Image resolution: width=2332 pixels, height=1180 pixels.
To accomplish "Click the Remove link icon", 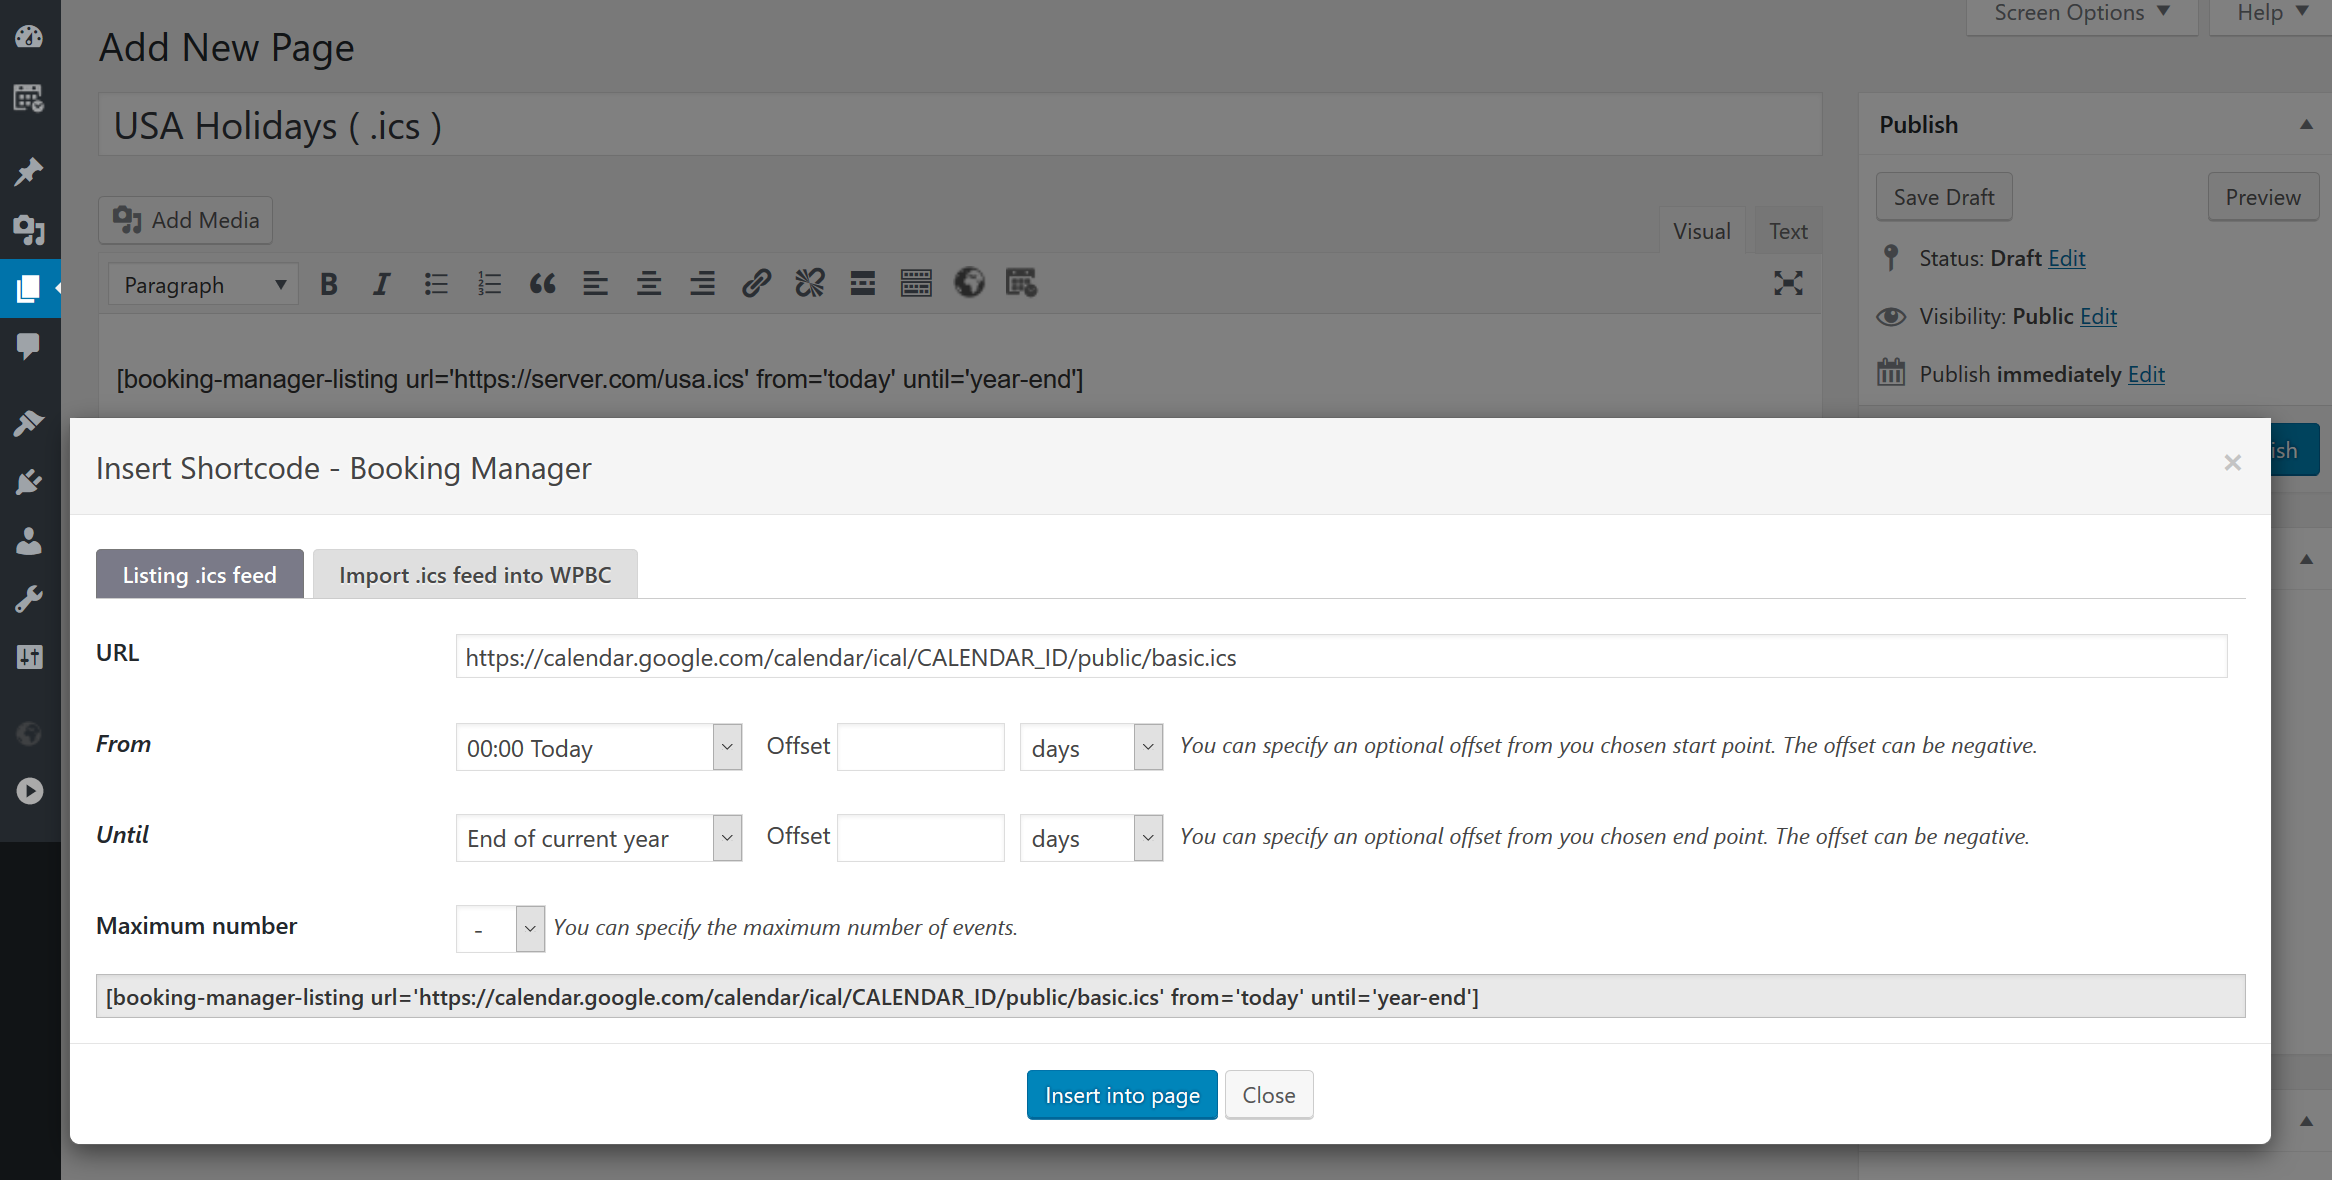I will 809,284.
